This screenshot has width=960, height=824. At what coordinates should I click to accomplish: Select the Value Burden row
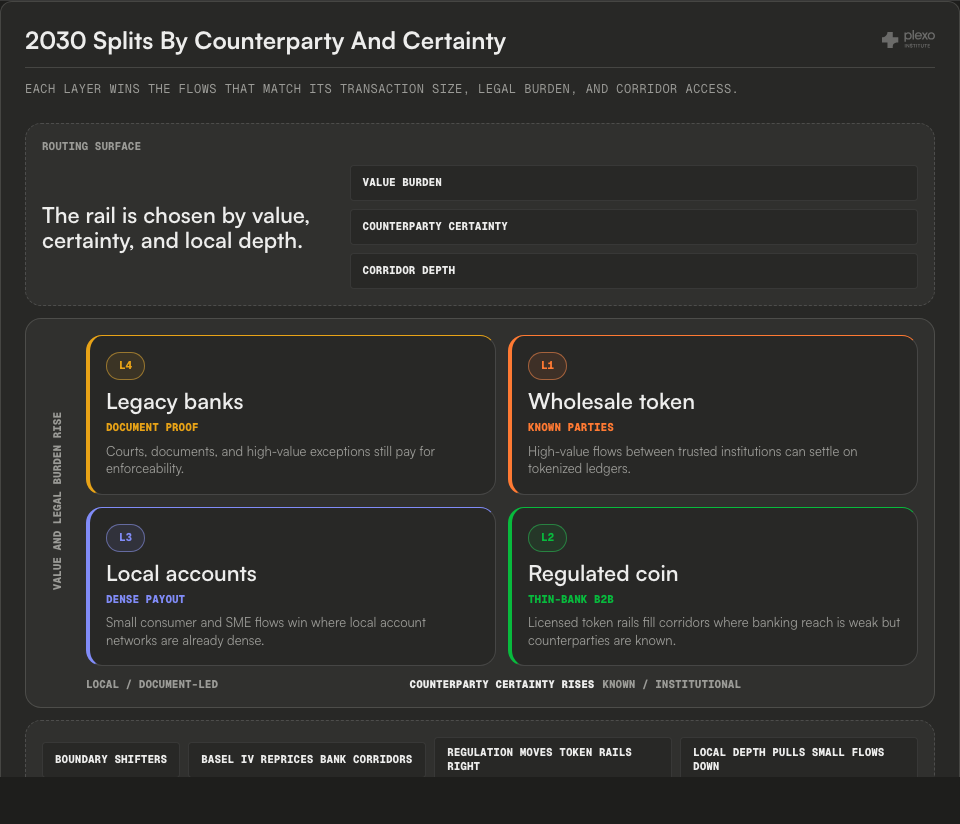tap(634, 182)
